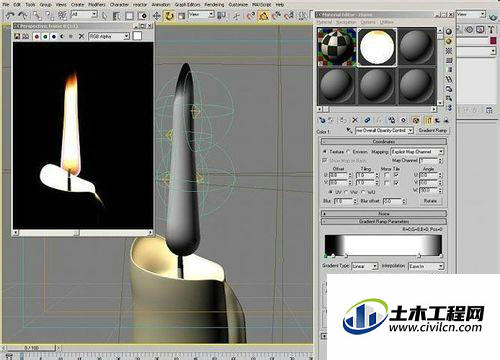Click the Rotate button in Coordinates
500x360 pixels.
tap(430, 201)
